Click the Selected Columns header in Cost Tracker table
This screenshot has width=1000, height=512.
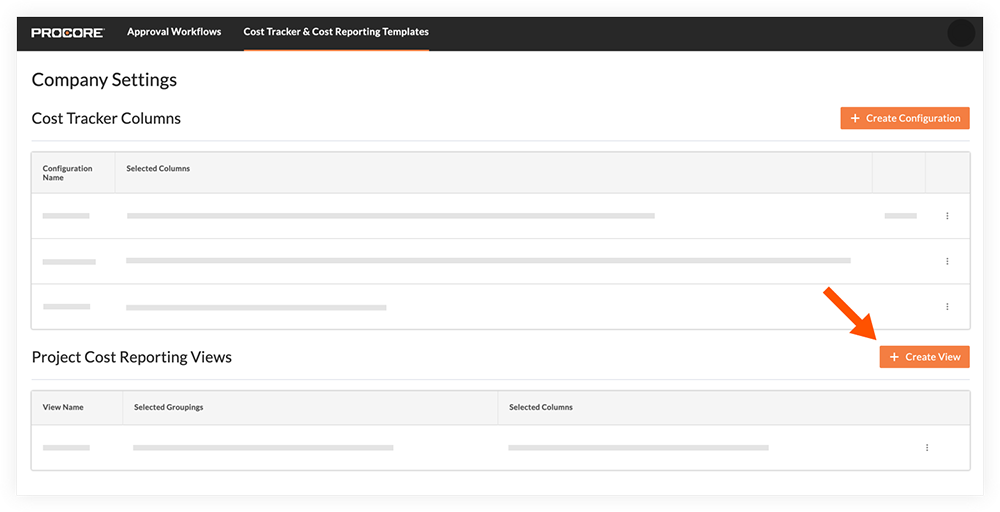[158, 168]
